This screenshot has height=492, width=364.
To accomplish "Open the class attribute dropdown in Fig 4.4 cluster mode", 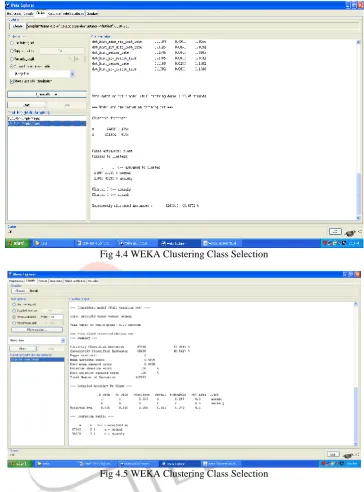I will point(42,74).
